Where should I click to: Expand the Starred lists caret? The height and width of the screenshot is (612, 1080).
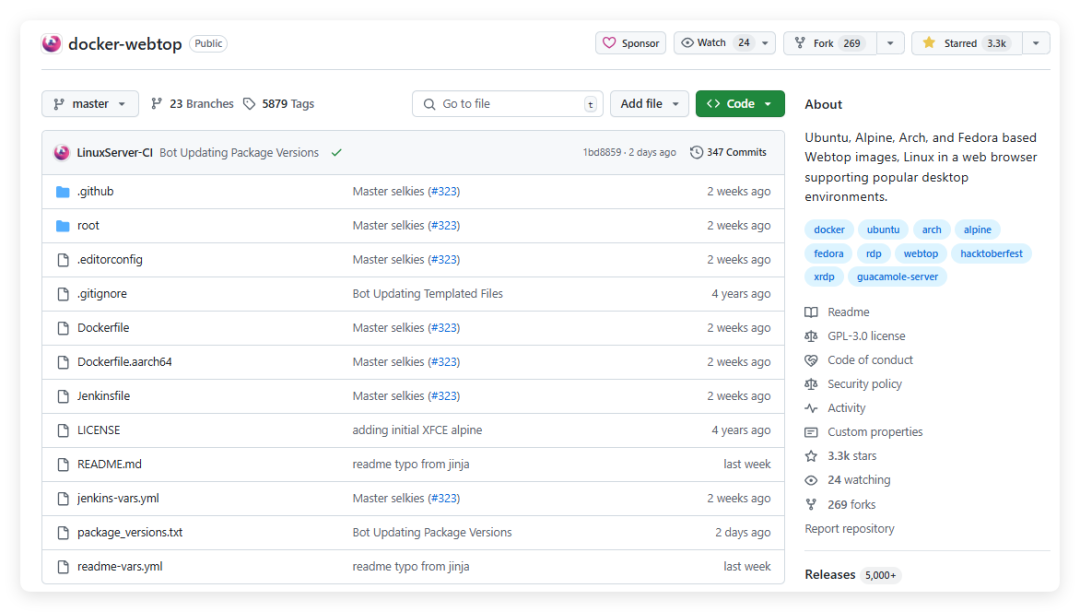1036,43
